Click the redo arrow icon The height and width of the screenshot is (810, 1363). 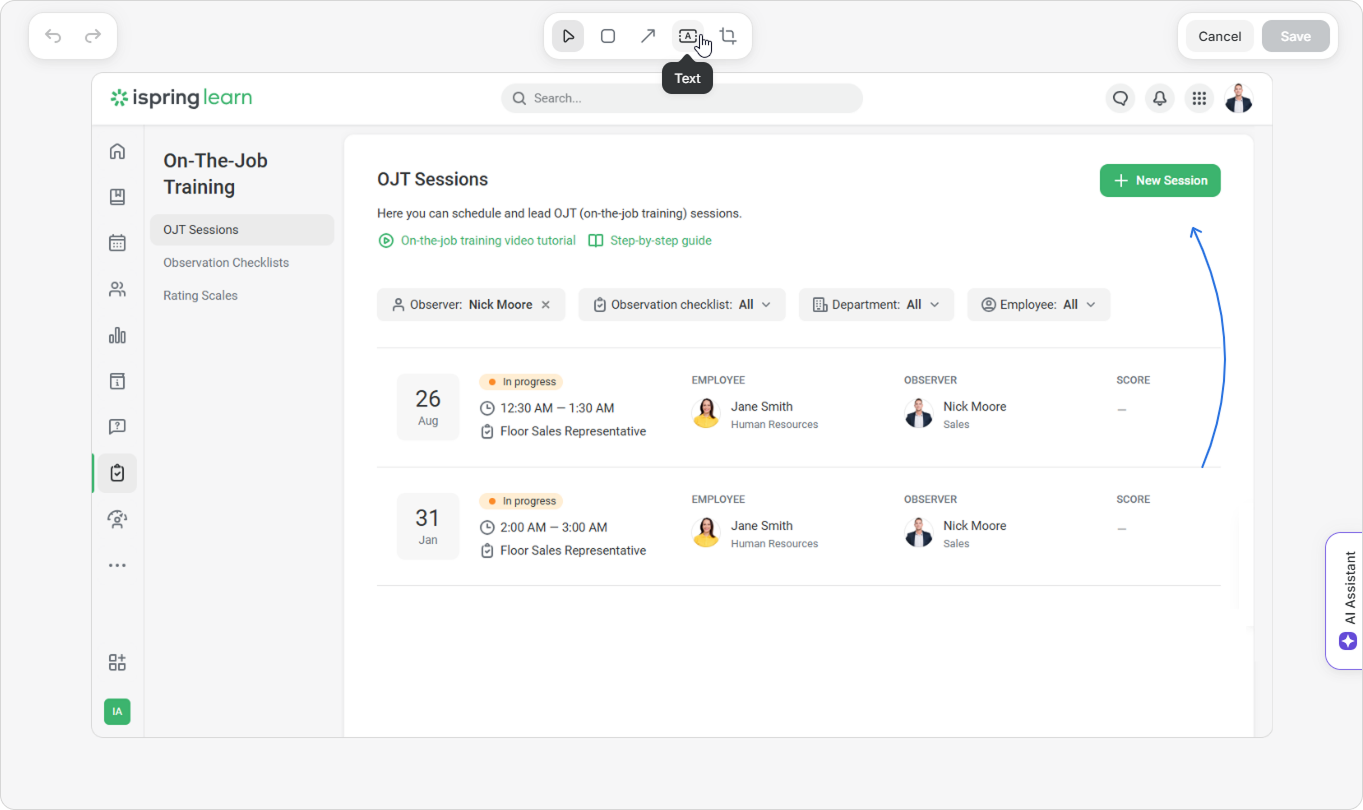tap(93, 36)
